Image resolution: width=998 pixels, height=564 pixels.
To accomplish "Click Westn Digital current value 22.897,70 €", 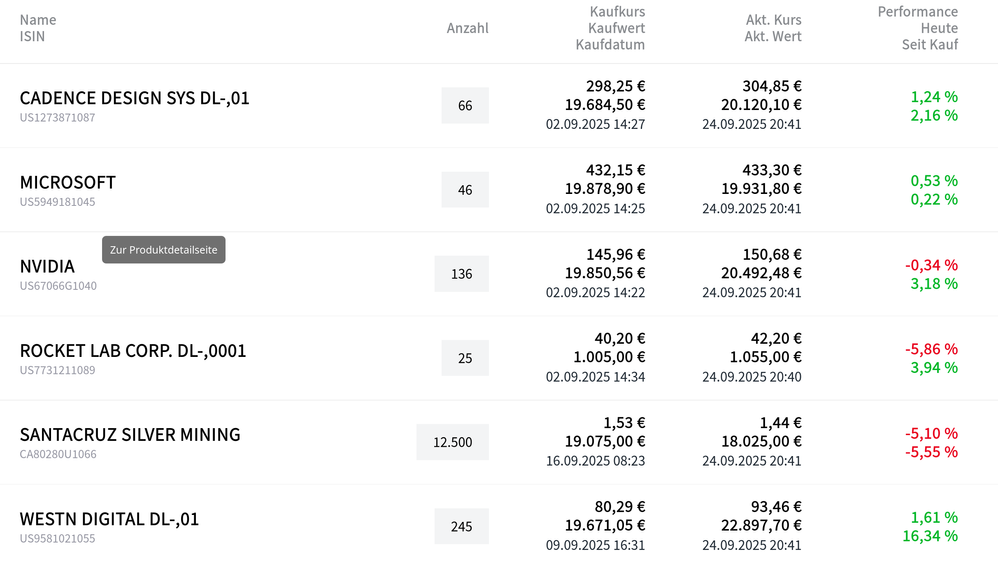I will [x=761, y=525].
